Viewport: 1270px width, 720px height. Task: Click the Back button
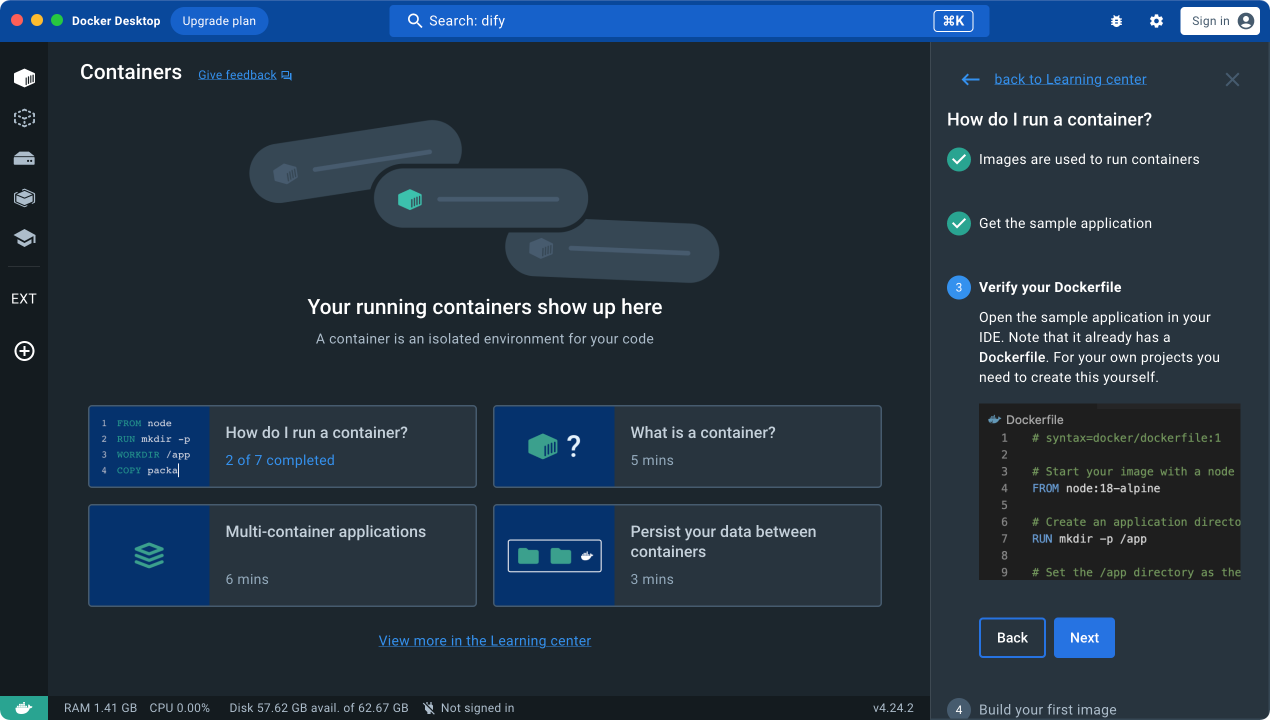(x=1012, y=638)
